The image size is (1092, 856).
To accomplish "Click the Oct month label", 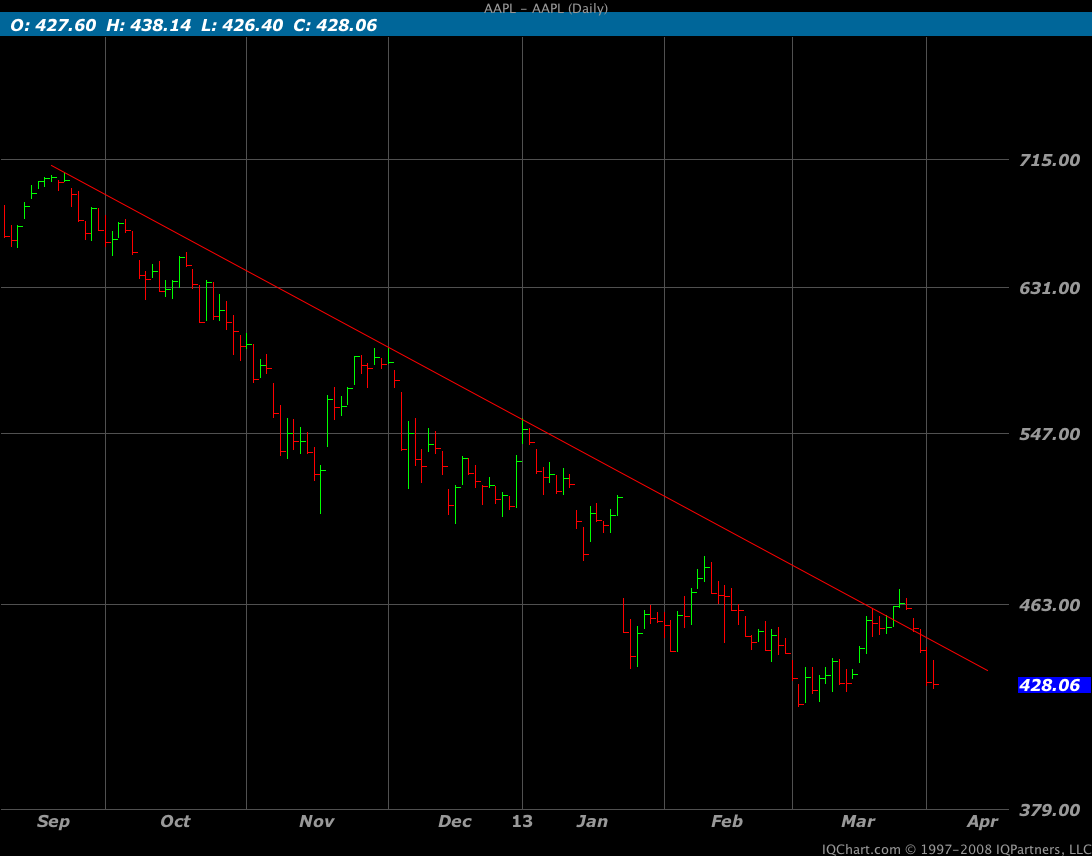I will coord(176,822).
